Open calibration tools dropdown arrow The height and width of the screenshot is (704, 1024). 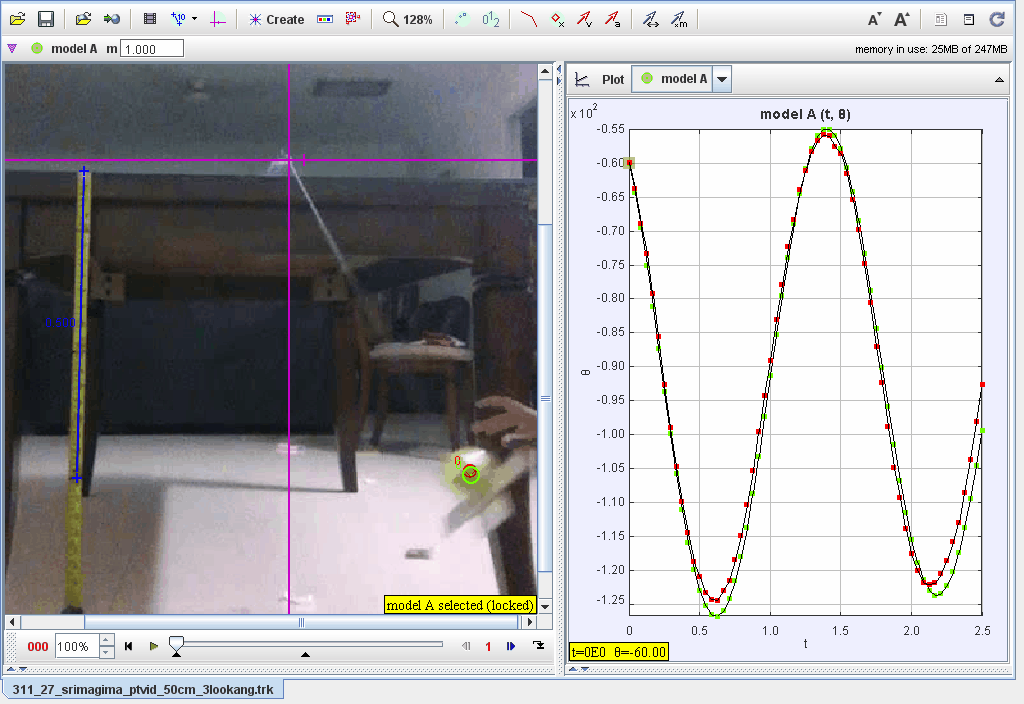195,19
